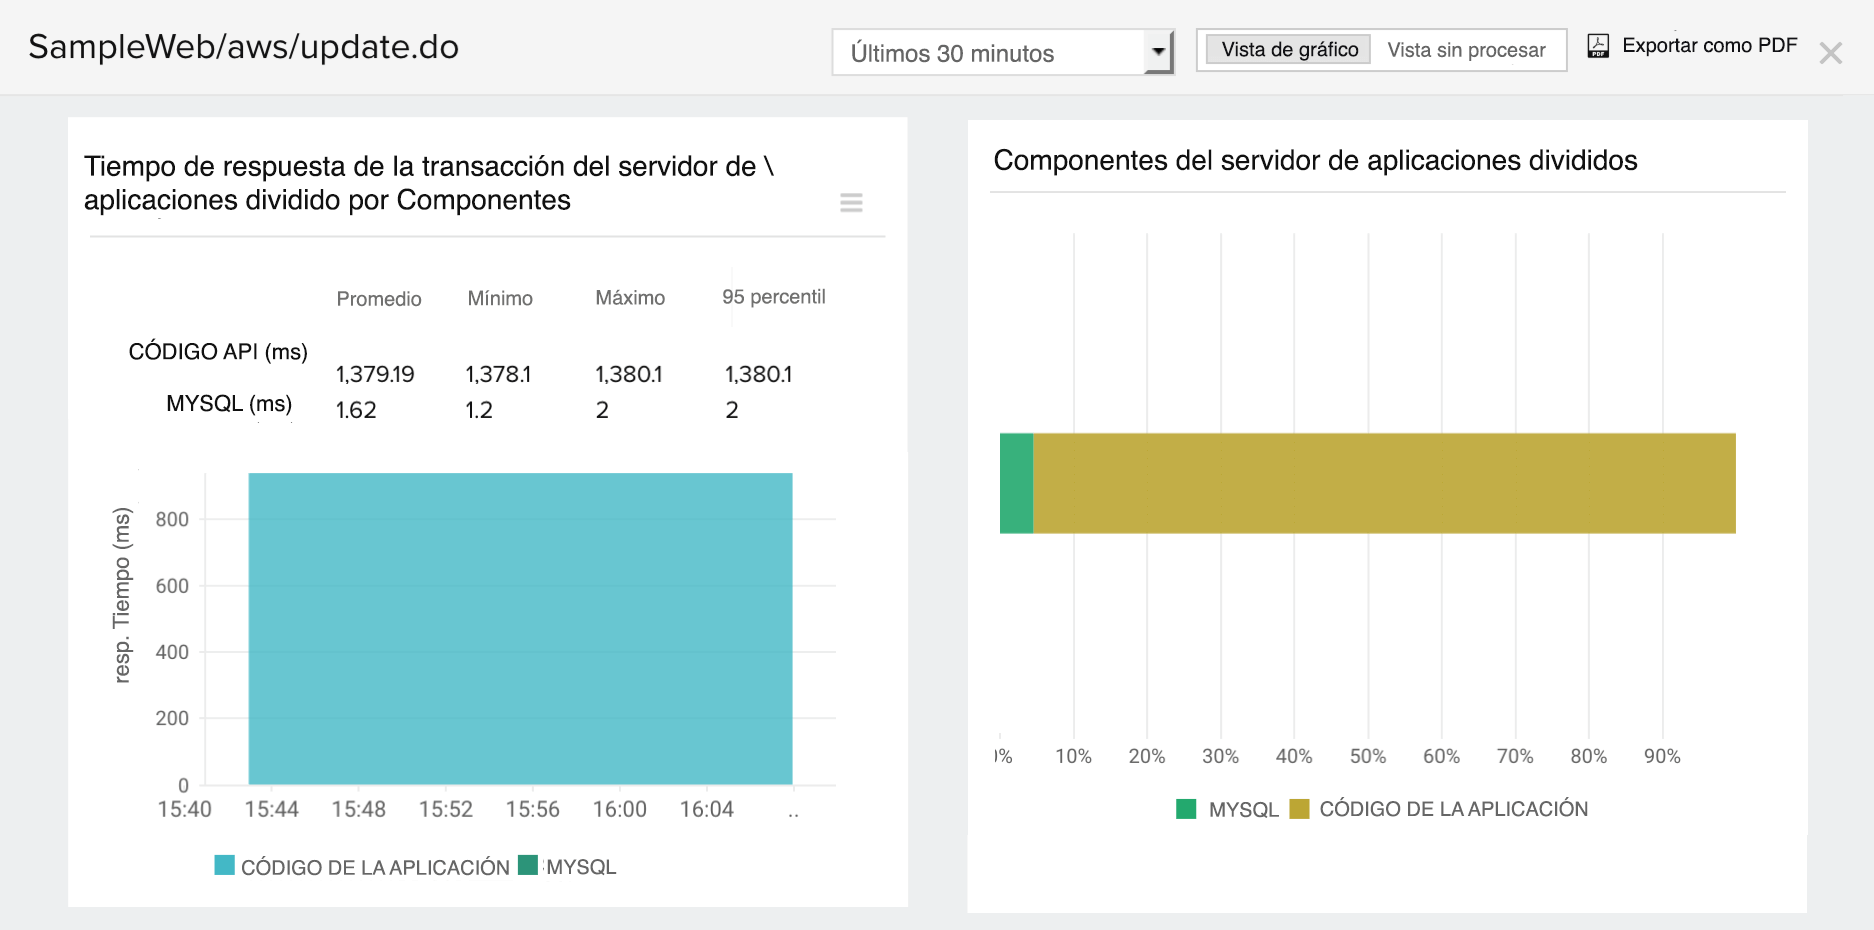
Task: Click the olive bar chart legend swatch
Action: [x=1299, y=809]
